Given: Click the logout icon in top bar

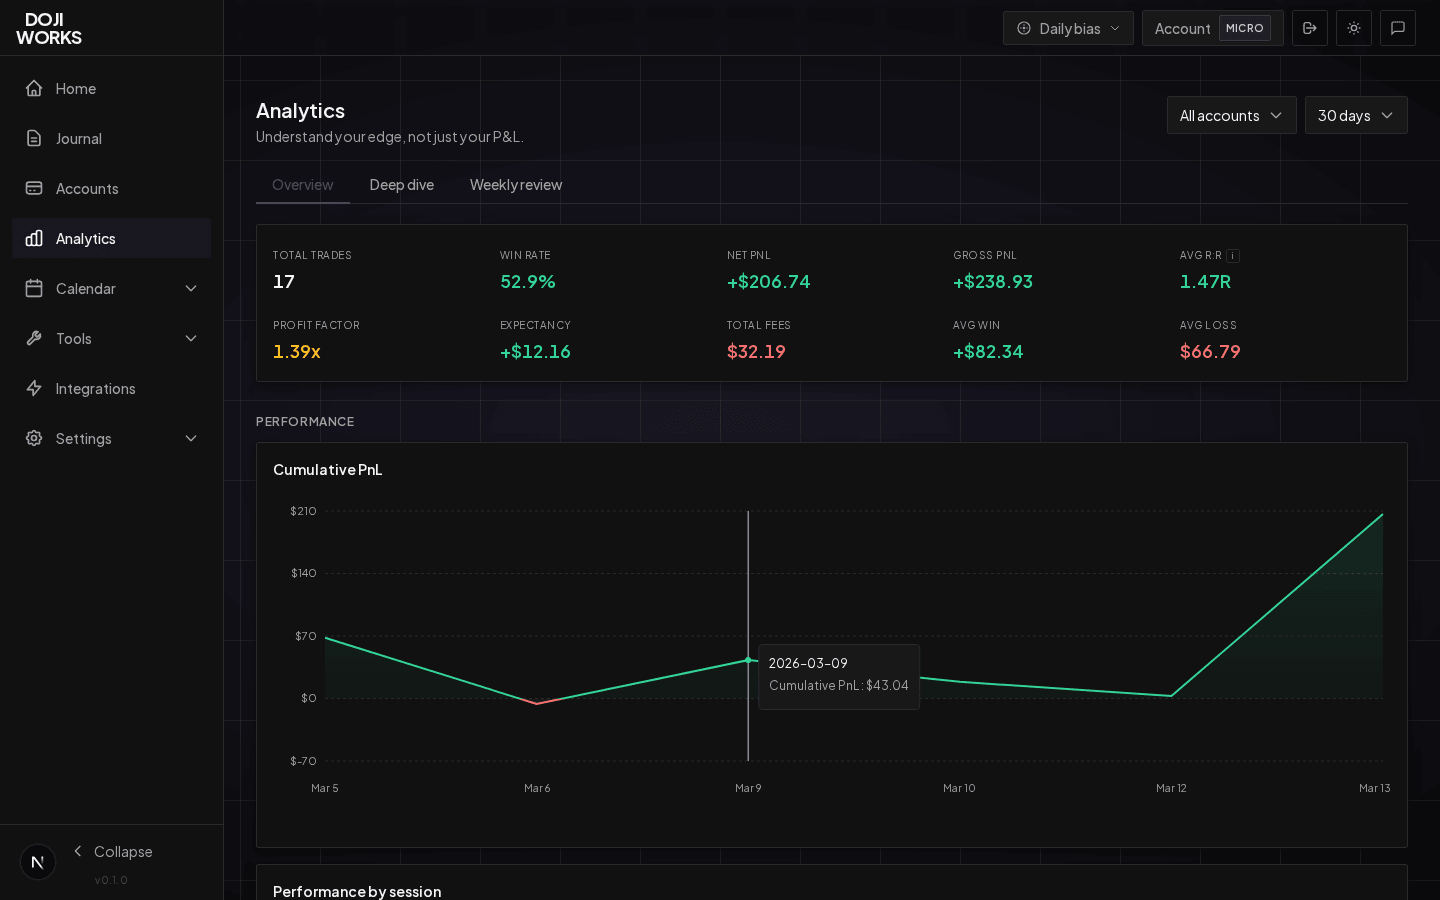Looking at the screenshot, I should pos(1309,28).
